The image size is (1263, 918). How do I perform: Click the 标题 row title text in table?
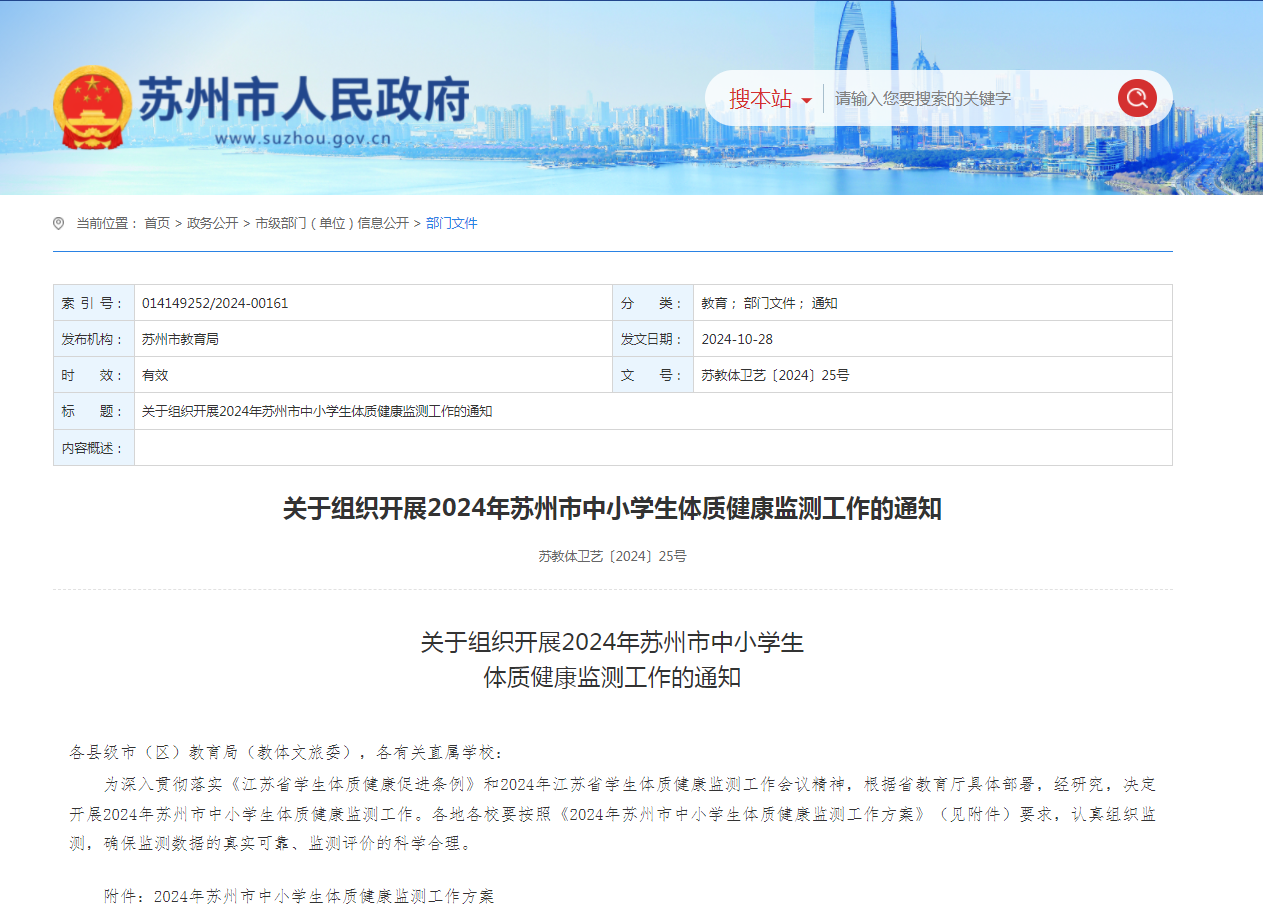point(317,411)
